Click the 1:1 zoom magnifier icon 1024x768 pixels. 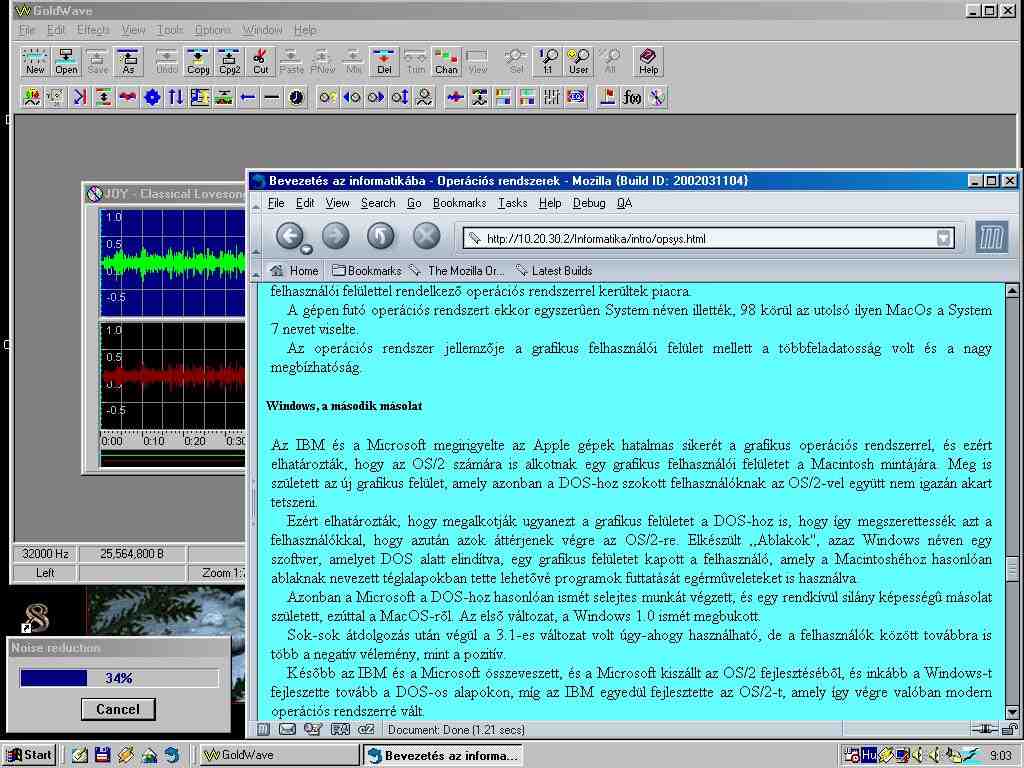coord(548,62)
